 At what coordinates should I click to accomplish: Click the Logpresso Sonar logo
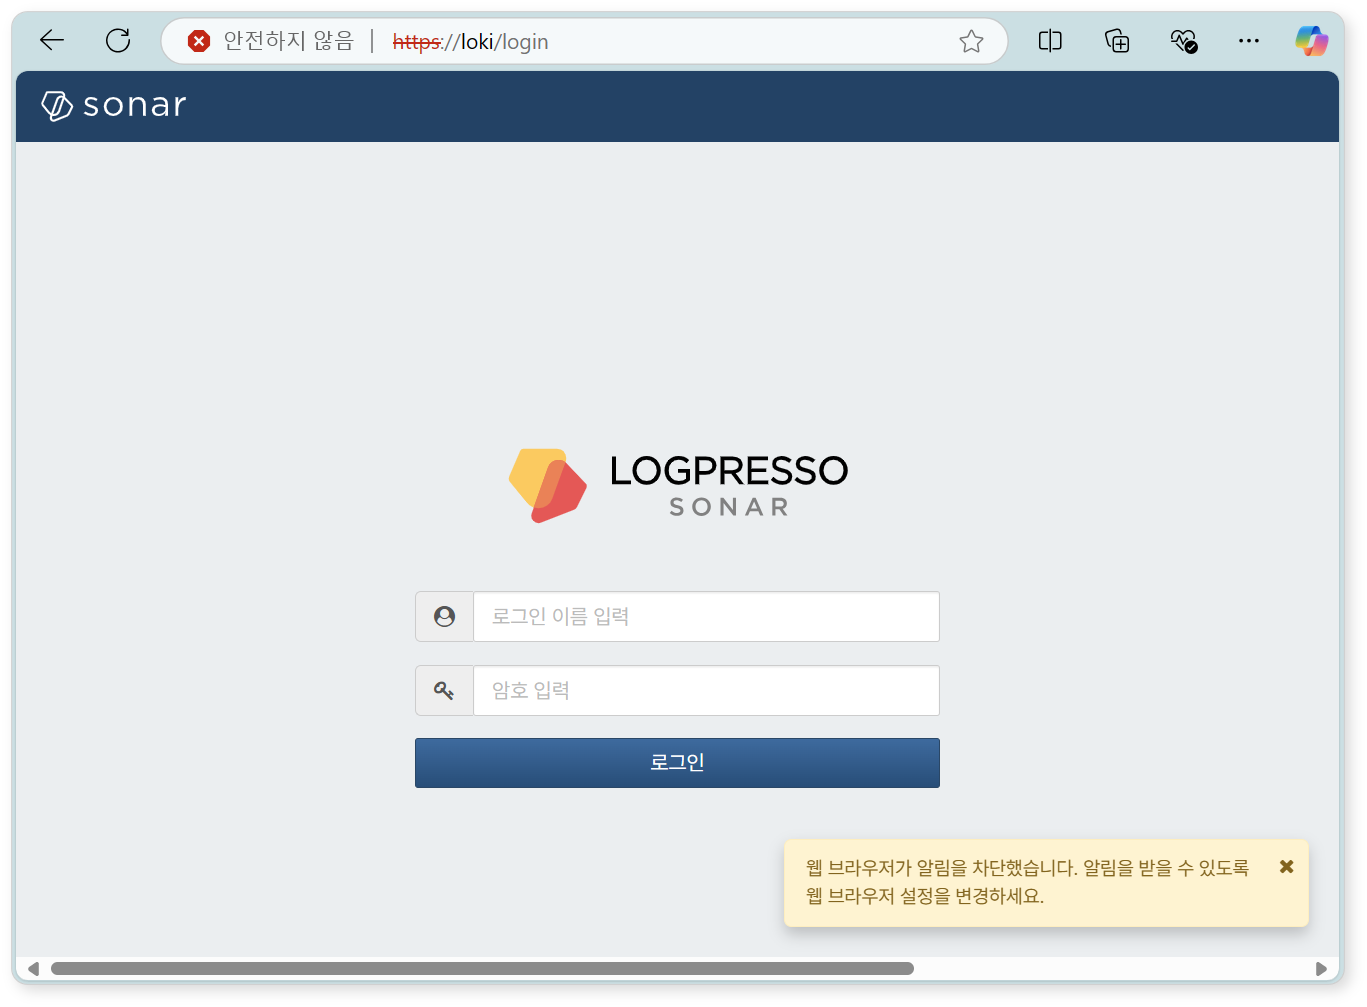tap(678, 485)
